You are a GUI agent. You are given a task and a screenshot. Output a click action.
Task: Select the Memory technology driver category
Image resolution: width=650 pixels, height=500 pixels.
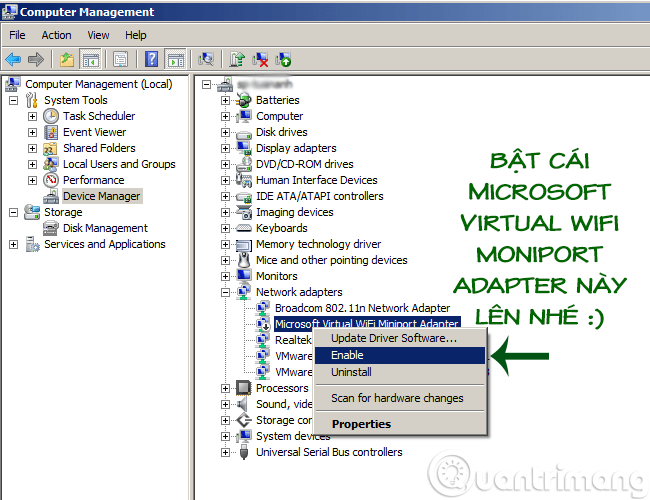pos(318,244)
